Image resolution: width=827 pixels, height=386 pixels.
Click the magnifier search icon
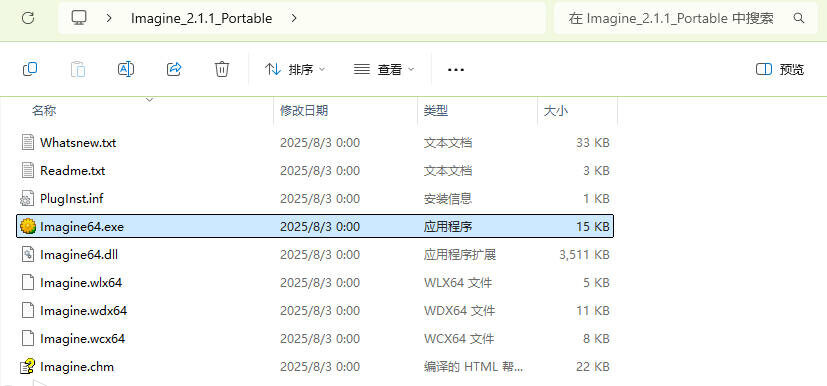799,18
